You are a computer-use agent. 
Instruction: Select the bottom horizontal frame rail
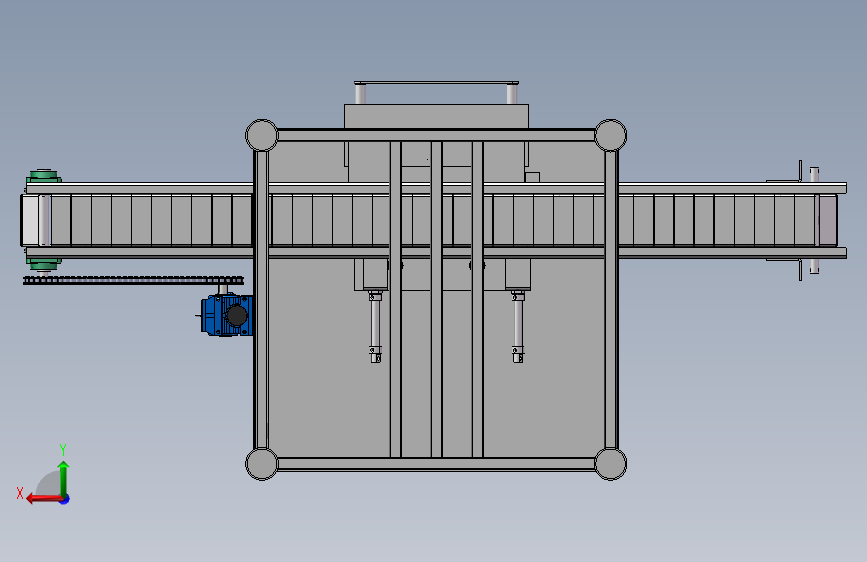tap(436, 464)
